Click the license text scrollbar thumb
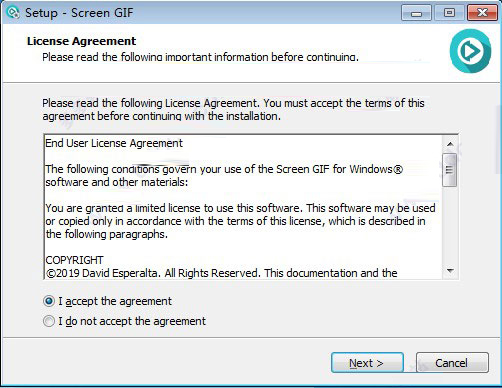Screen dimensions: 502x388 click(x=450, y=170)
